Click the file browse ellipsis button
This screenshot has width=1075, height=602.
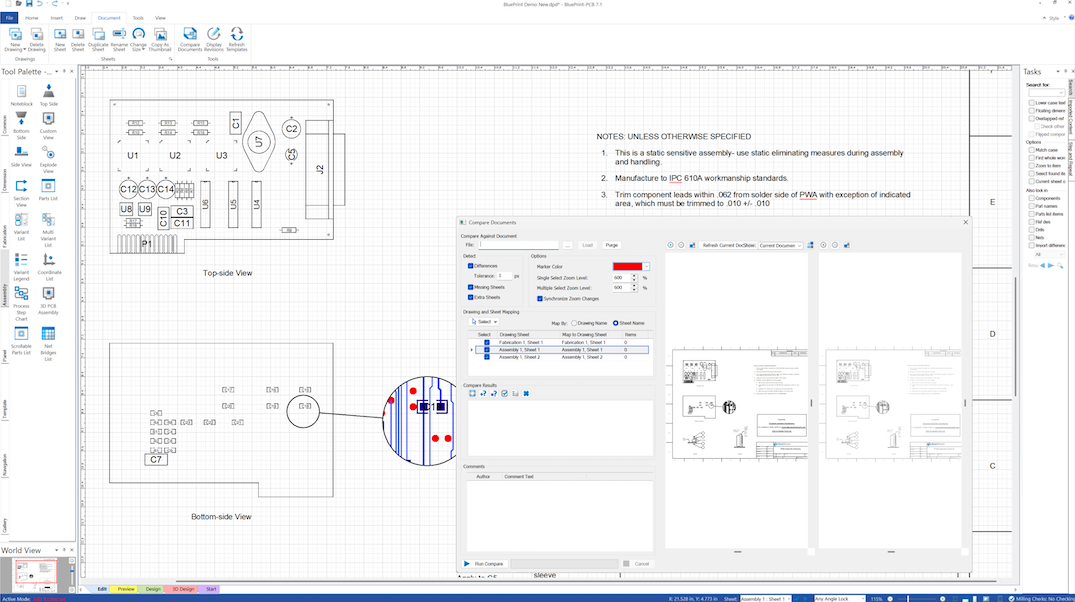(568, 245)
